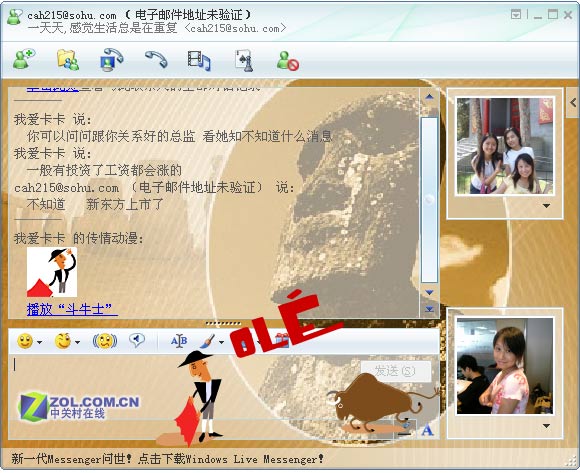Image resolution: width=580 pixels, height=473 pixels.
Task: Jump to the conversation bottom with the lowest scrollbar arrow
Action: pos(429,308)
